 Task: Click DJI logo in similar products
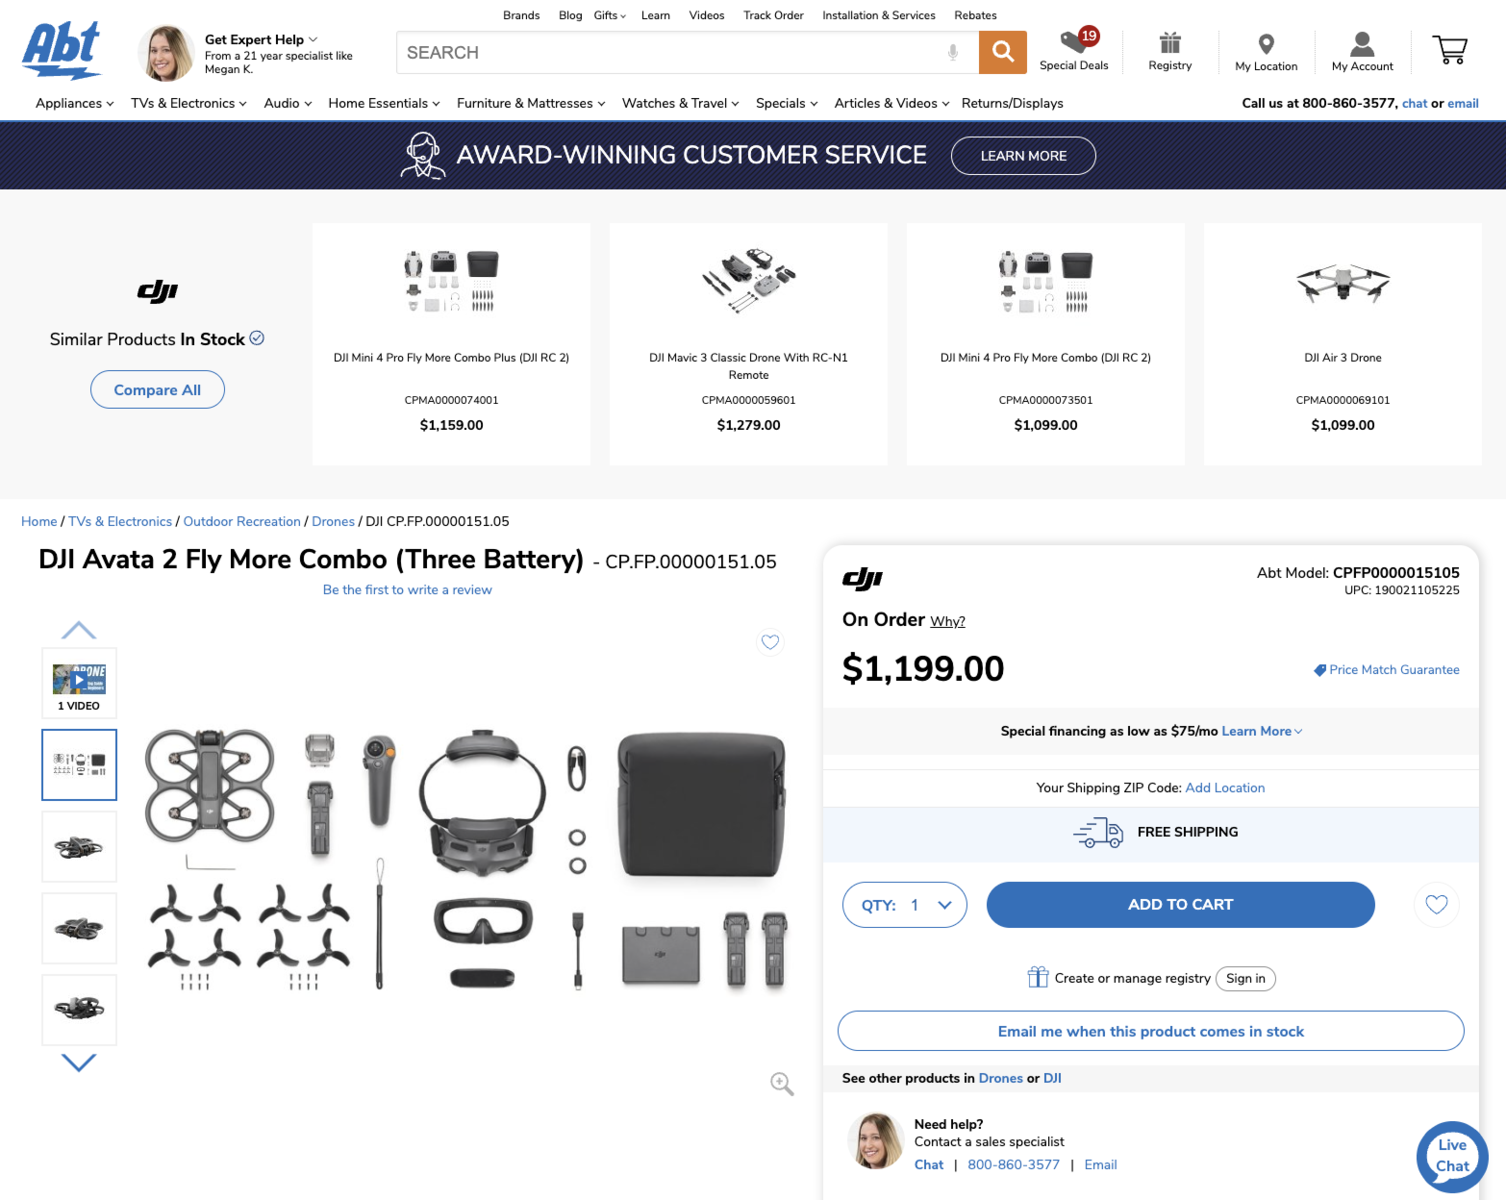tap(157, 291)
